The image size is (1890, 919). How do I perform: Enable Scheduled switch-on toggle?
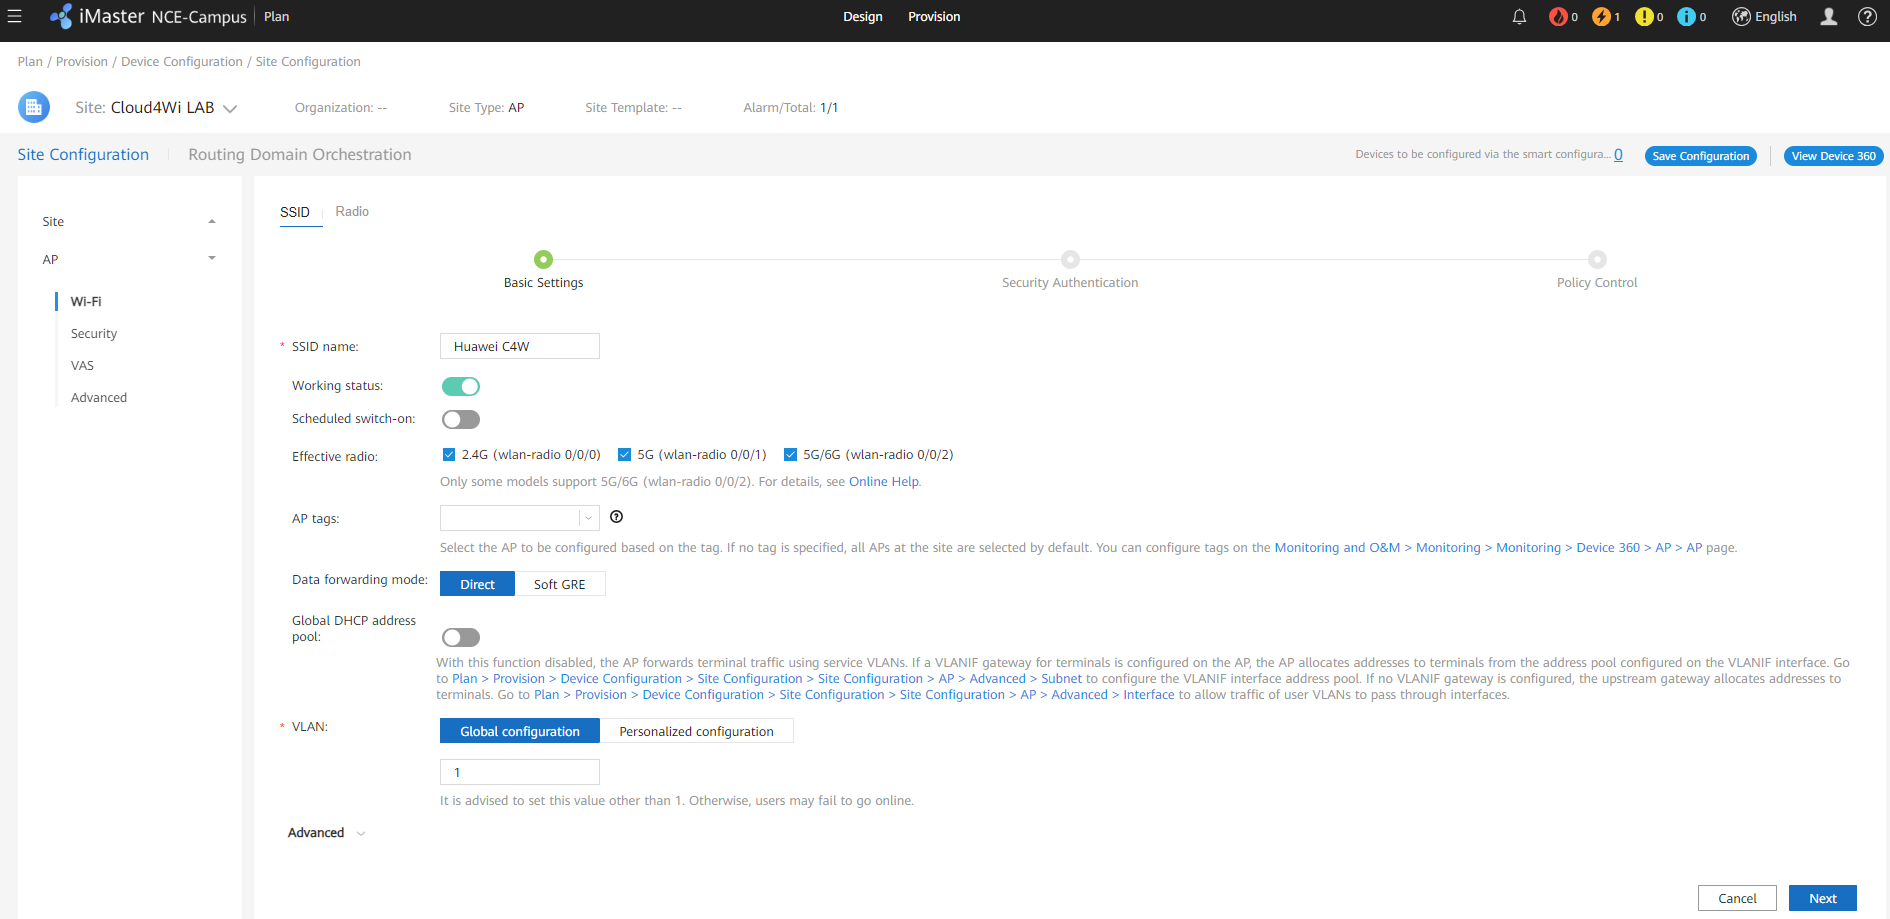pos(461,419)
